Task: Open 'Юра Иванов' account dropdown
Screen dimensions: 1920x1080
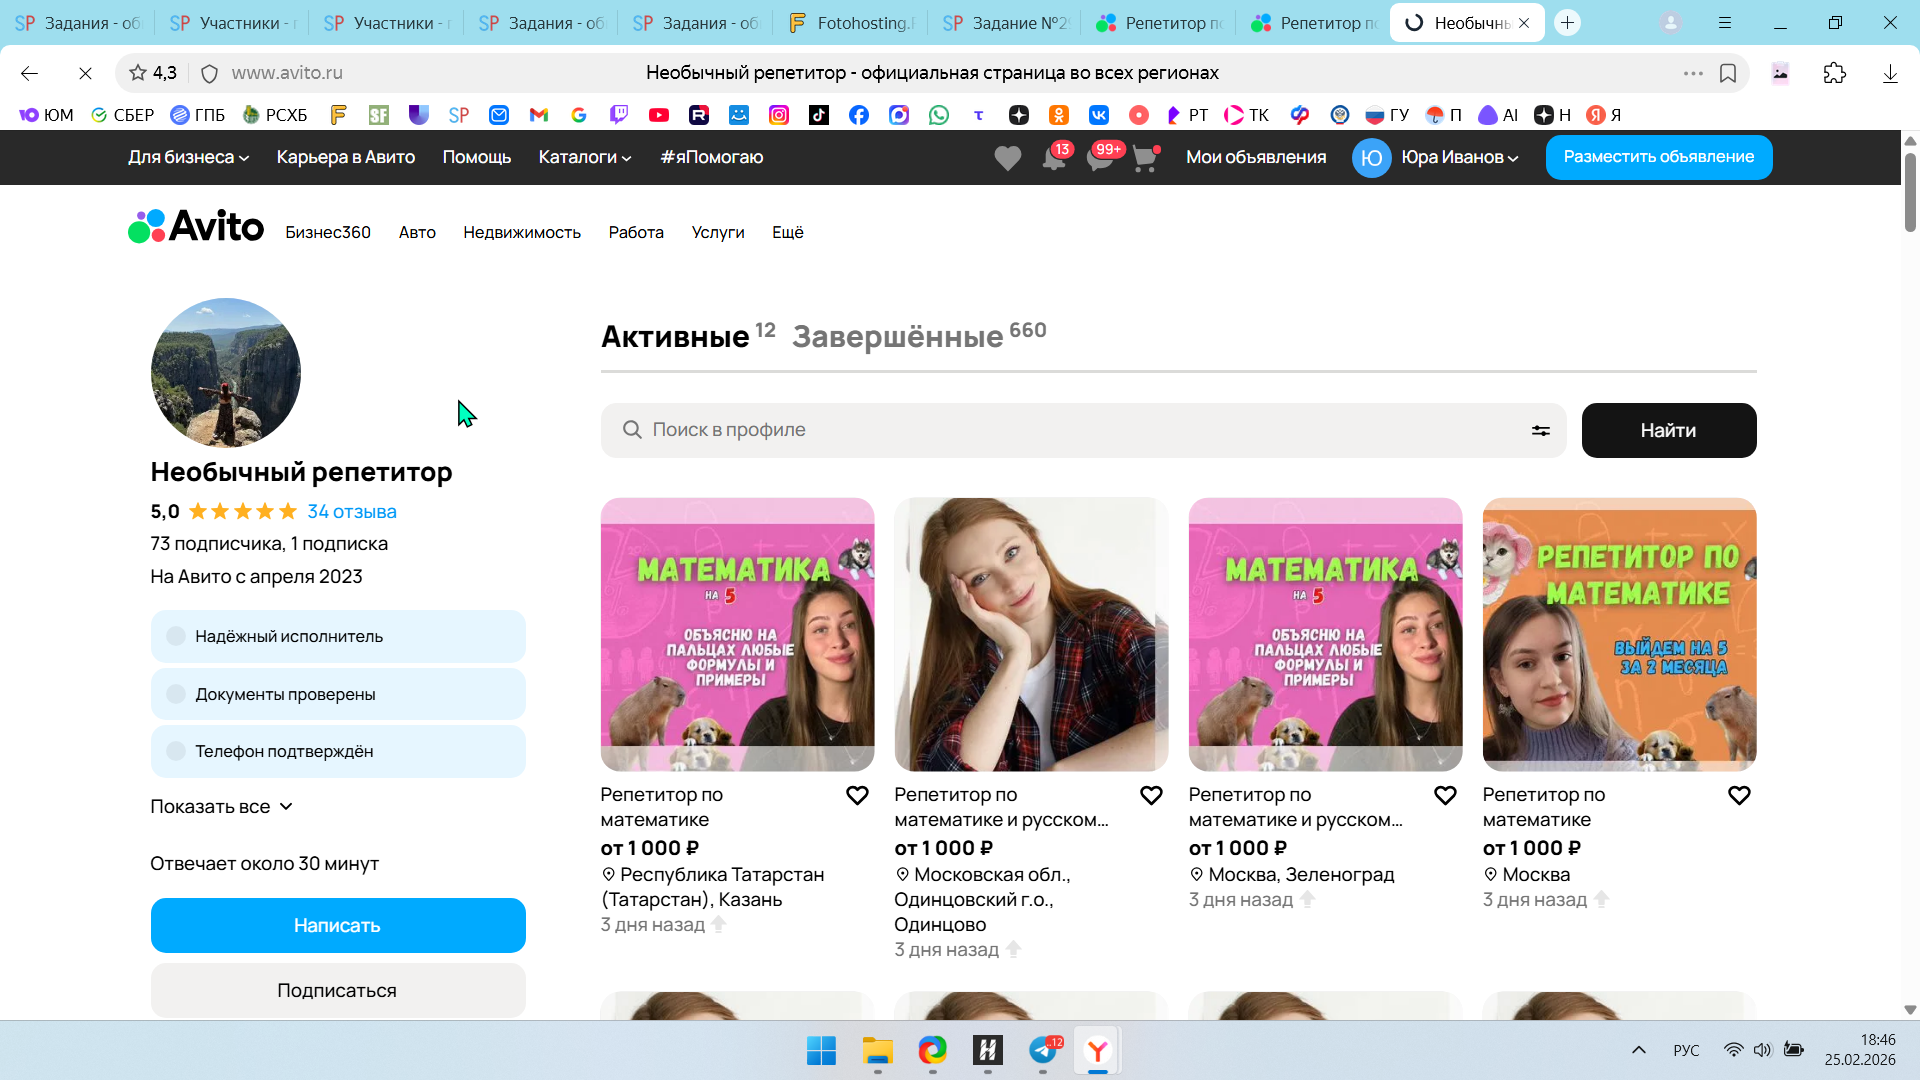Action: click(x=1458, y=157)
